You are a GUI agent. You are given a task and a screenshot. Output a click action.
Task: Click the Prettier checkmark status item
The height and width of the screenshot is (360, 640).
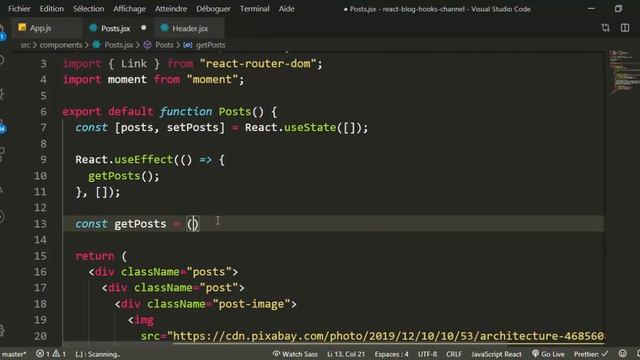[591, 354]
